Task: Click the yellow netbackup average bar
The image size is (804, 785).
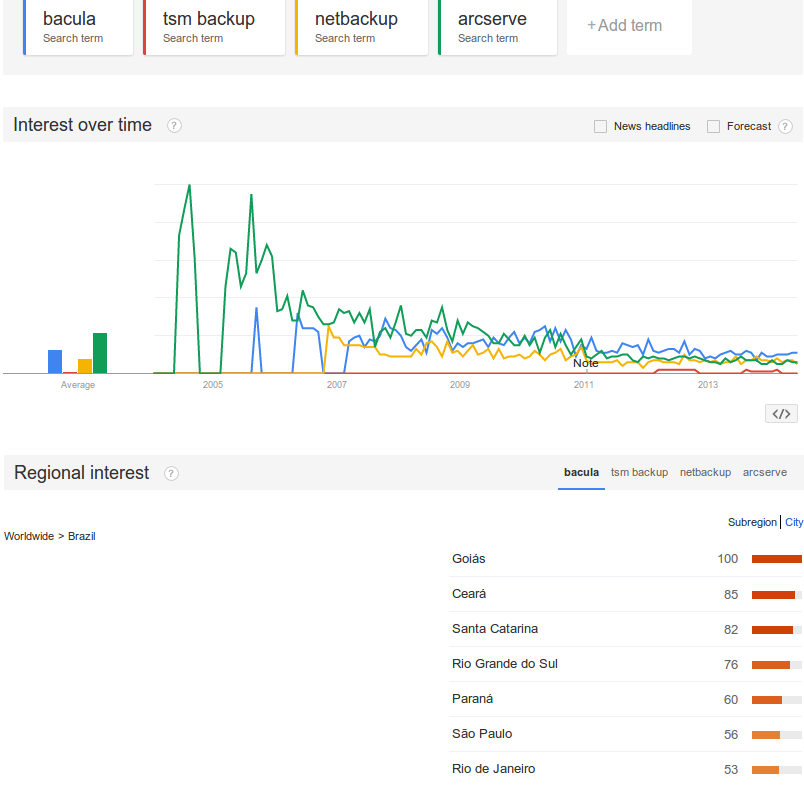Action: [x=85, y=366]
